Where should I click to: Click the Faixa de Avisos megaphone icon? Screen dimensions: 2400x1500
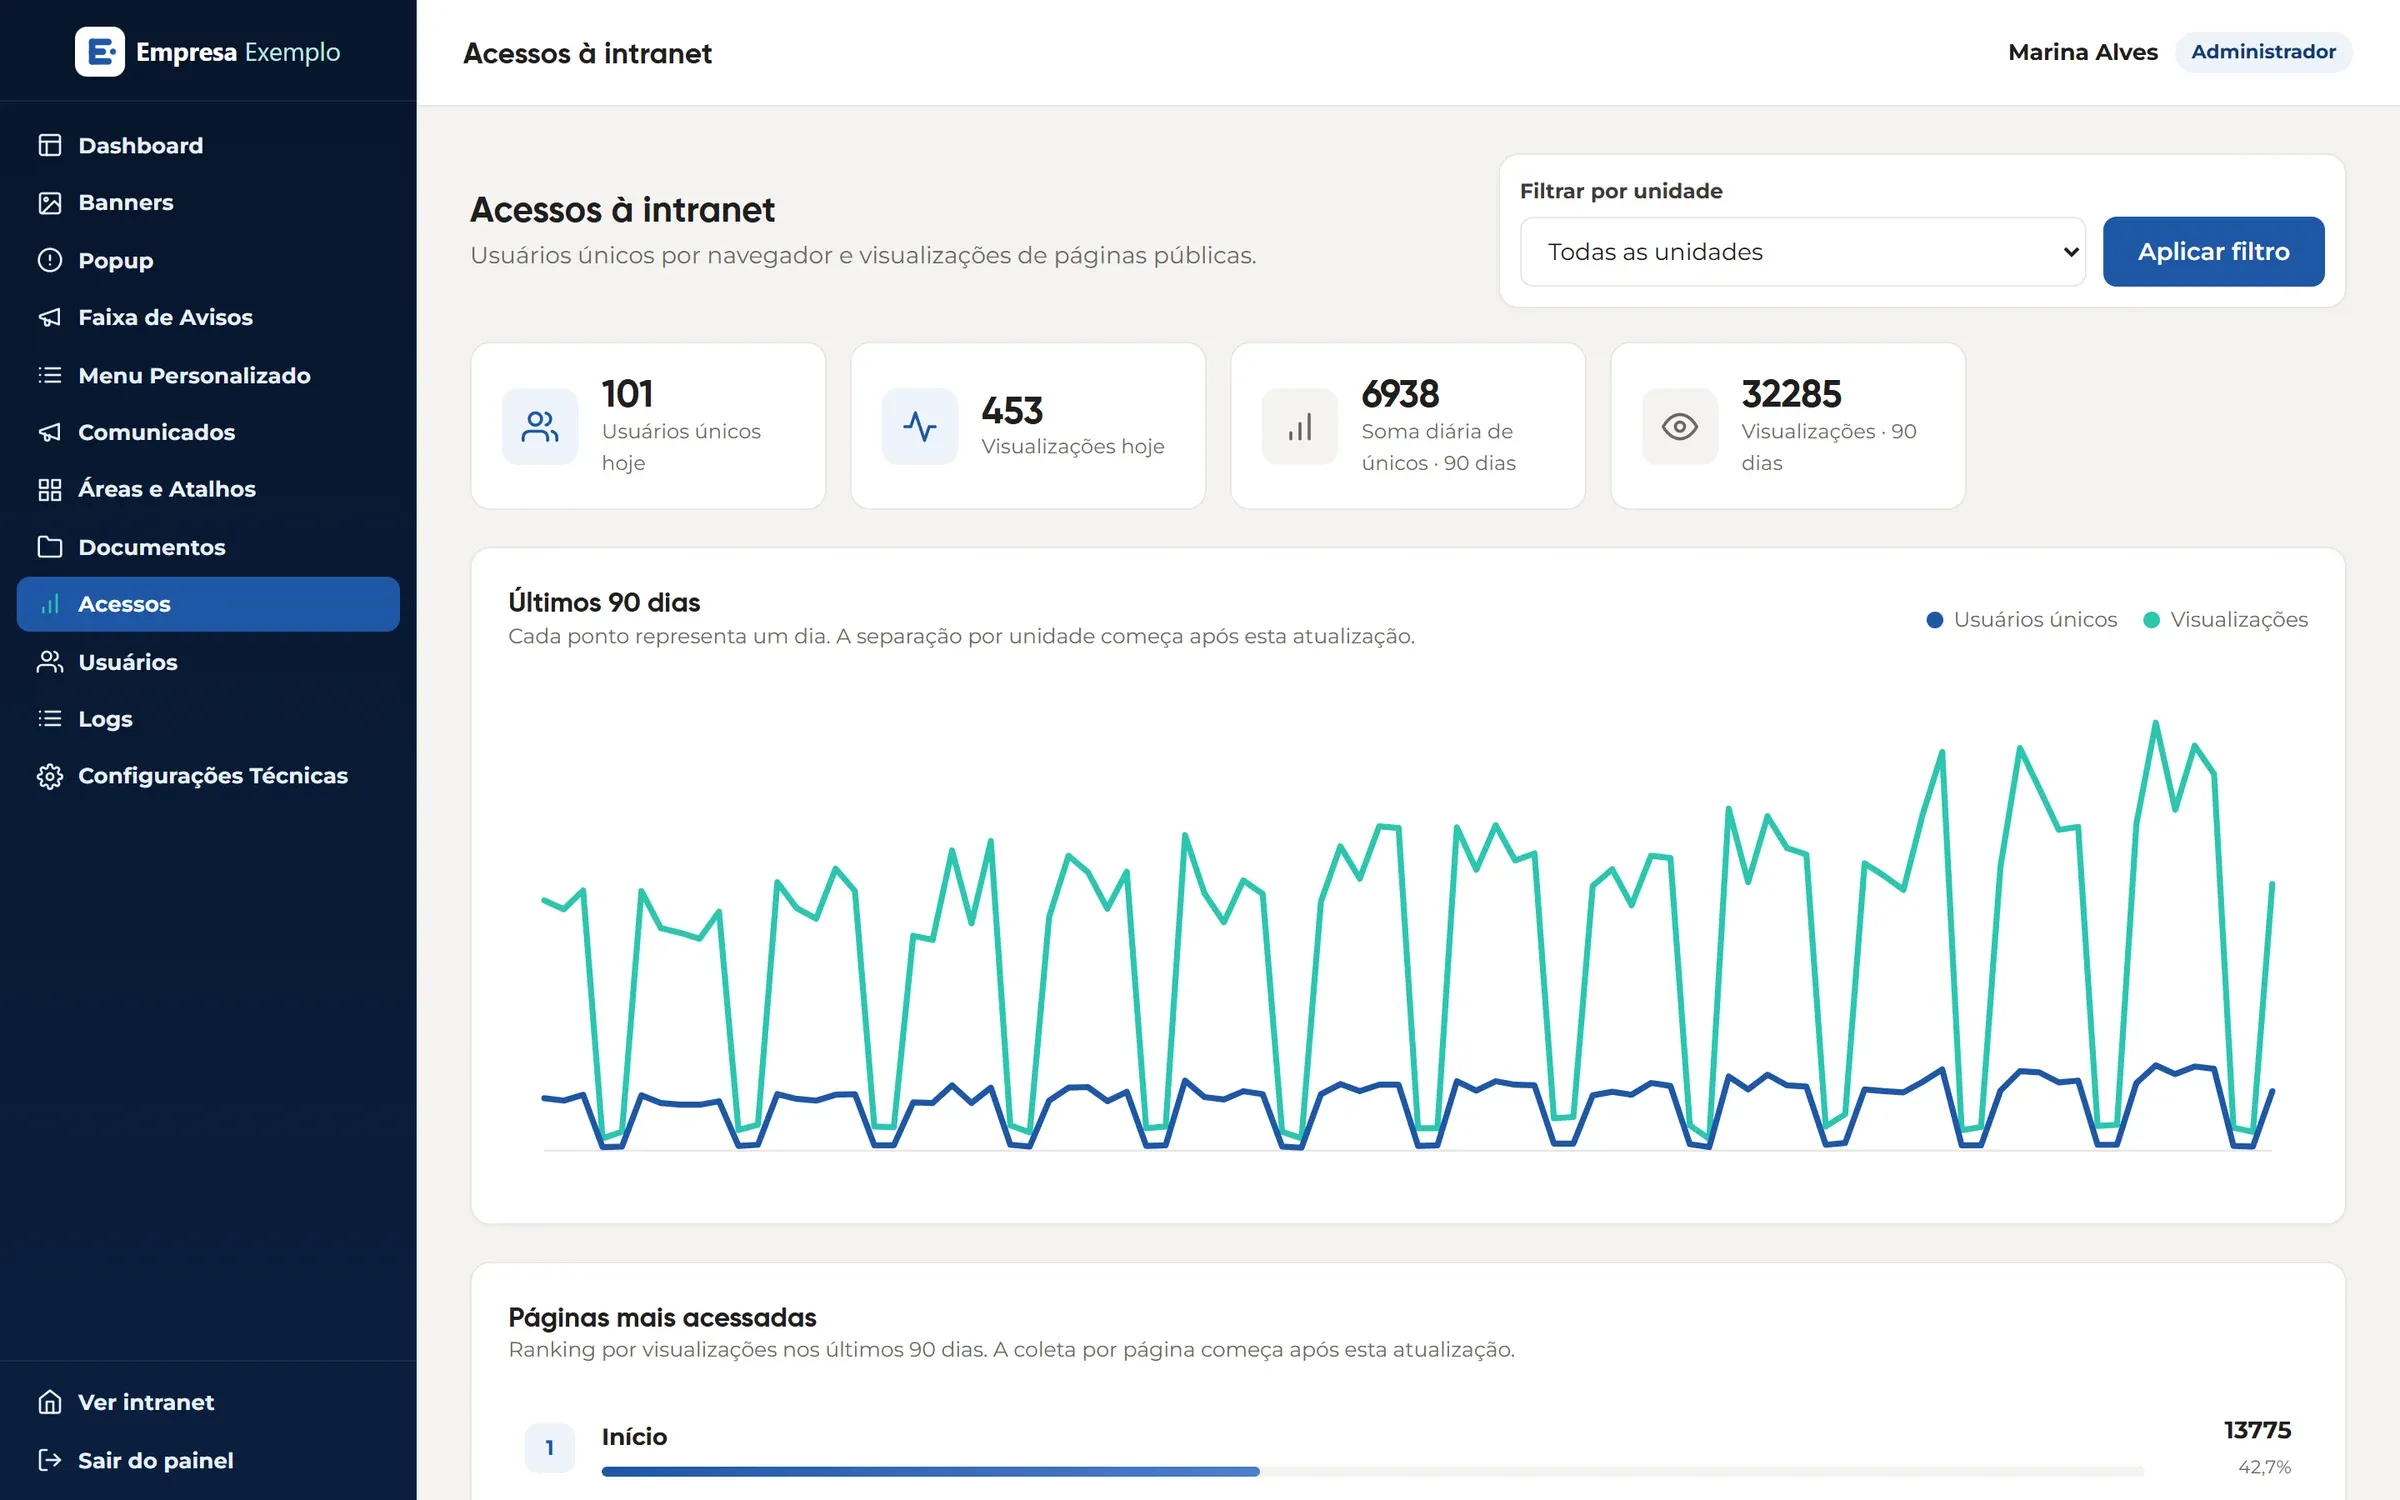pyautogui.click(x=50, y=317)
